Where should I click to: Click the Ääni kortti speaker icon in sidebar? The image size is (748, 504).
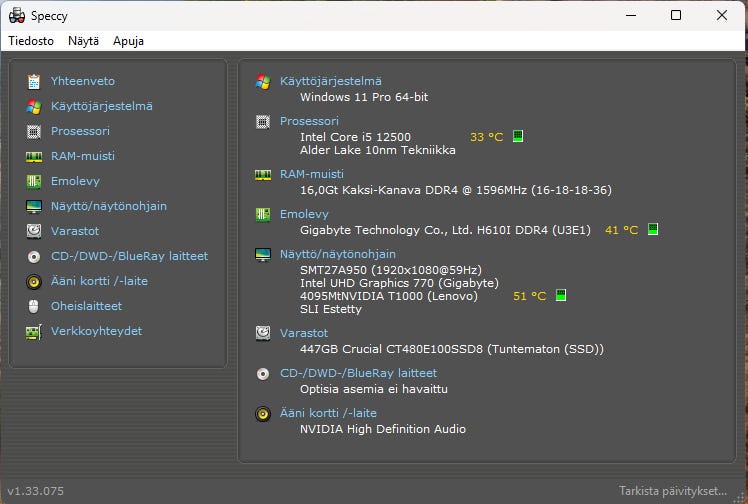[x=34, y=281]
